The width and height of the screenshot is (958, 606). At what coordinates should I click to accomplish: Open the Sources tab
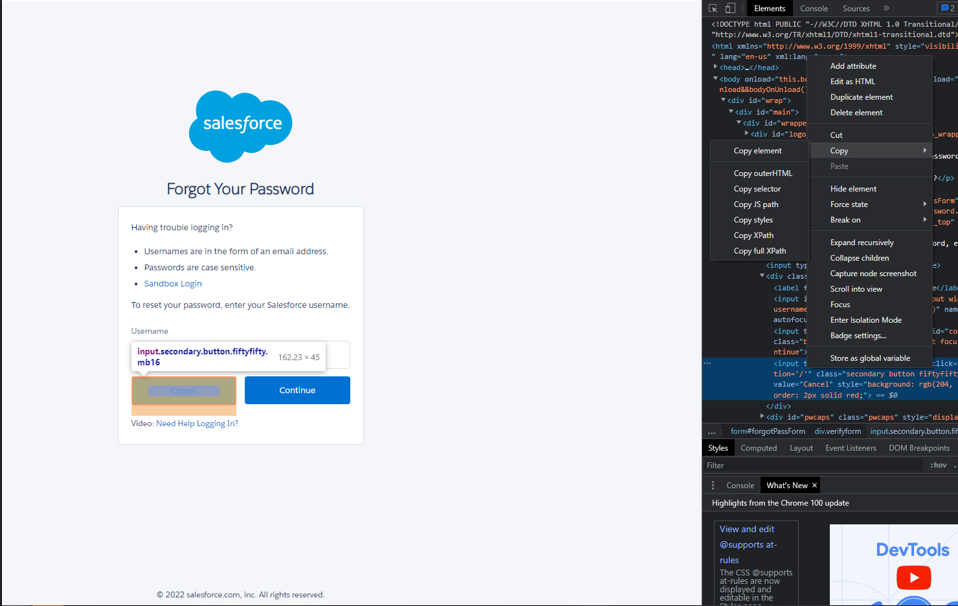pos(856,9)
